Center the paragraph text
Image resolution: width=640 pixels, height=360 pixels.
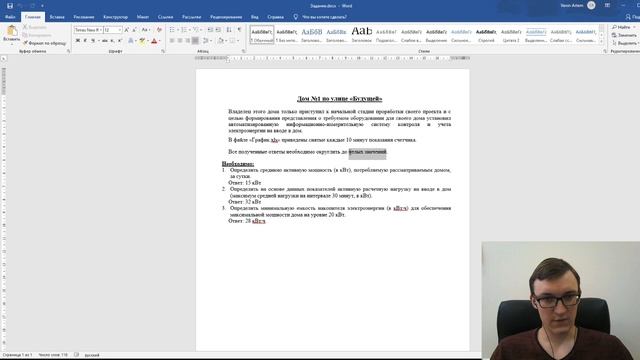[x=180, y=40]
